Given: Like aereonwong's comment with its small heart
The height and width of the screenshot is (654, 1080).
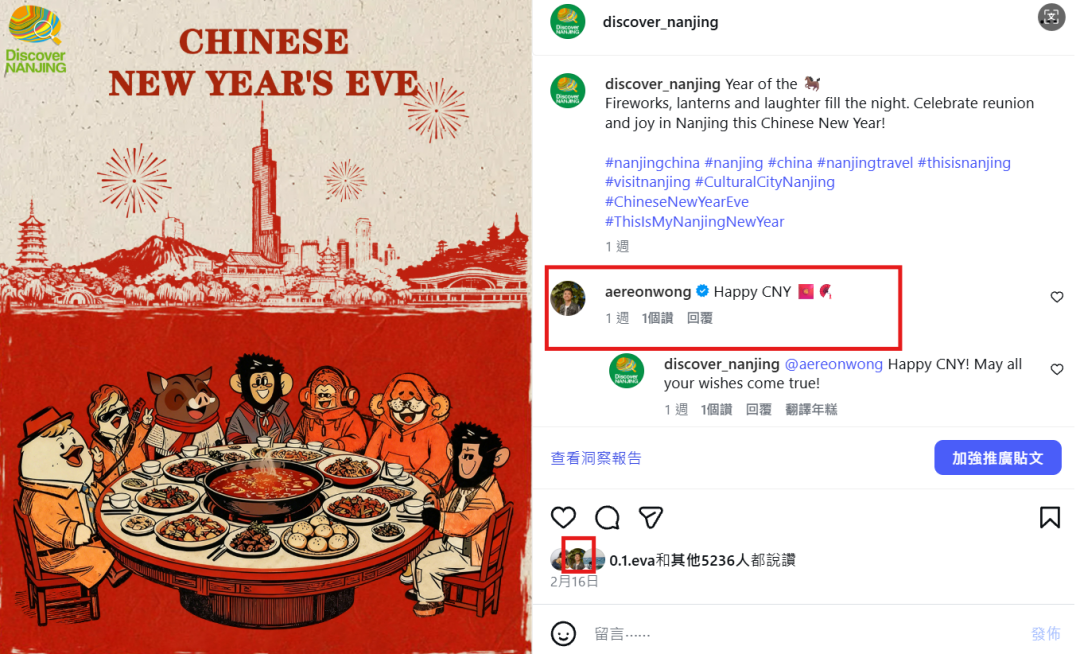Looking at the screenshot, I should [1057, 297].
